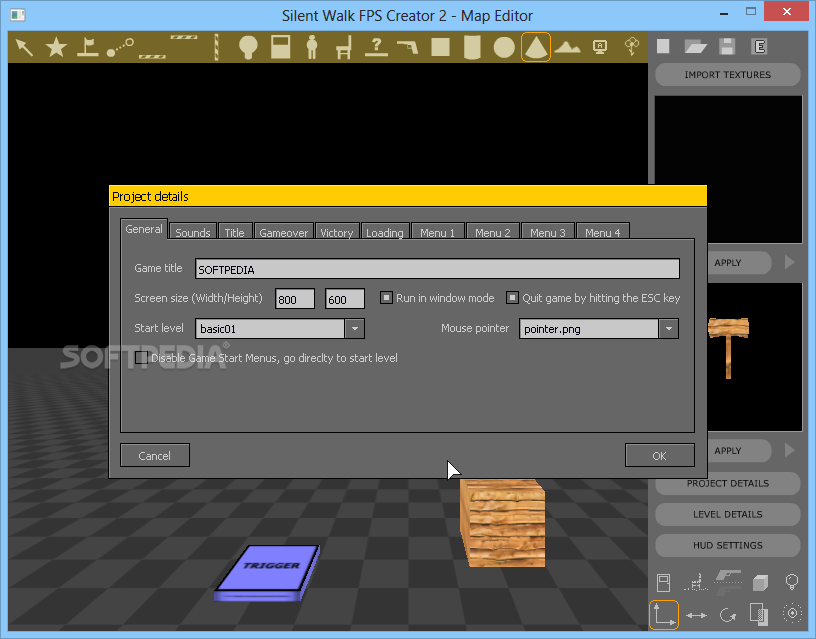
Task: Select the arrow pointer tool
Action: click(24, 47)
